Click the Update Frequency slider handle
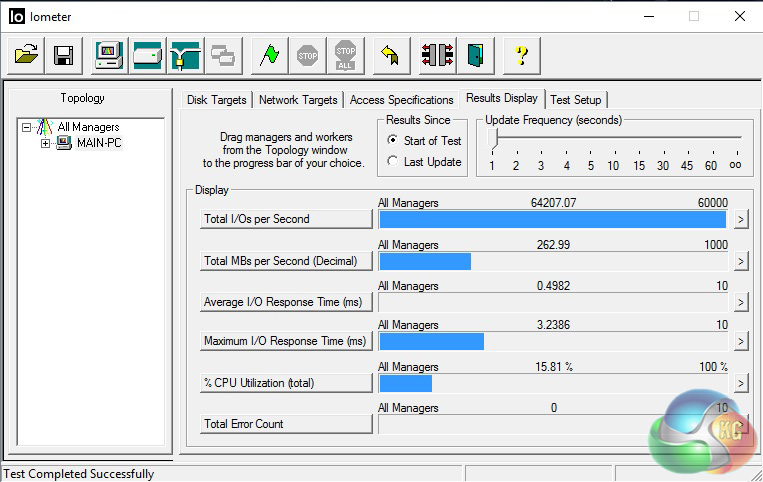This screenshot has width=763, height=482. pyautogui.click(x=492, y=140)
